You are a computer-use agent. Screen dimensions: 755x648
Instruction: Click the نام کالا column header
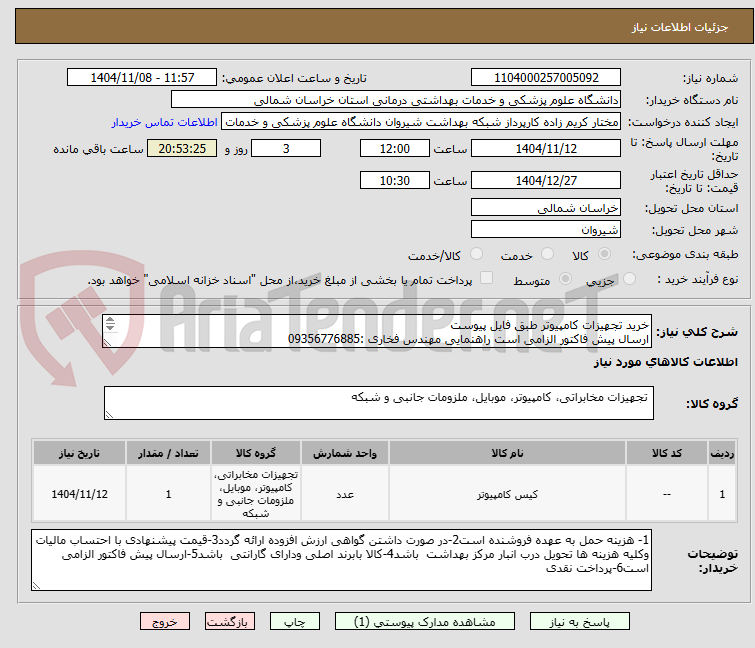pyautogui.click(x=507, y=453)
